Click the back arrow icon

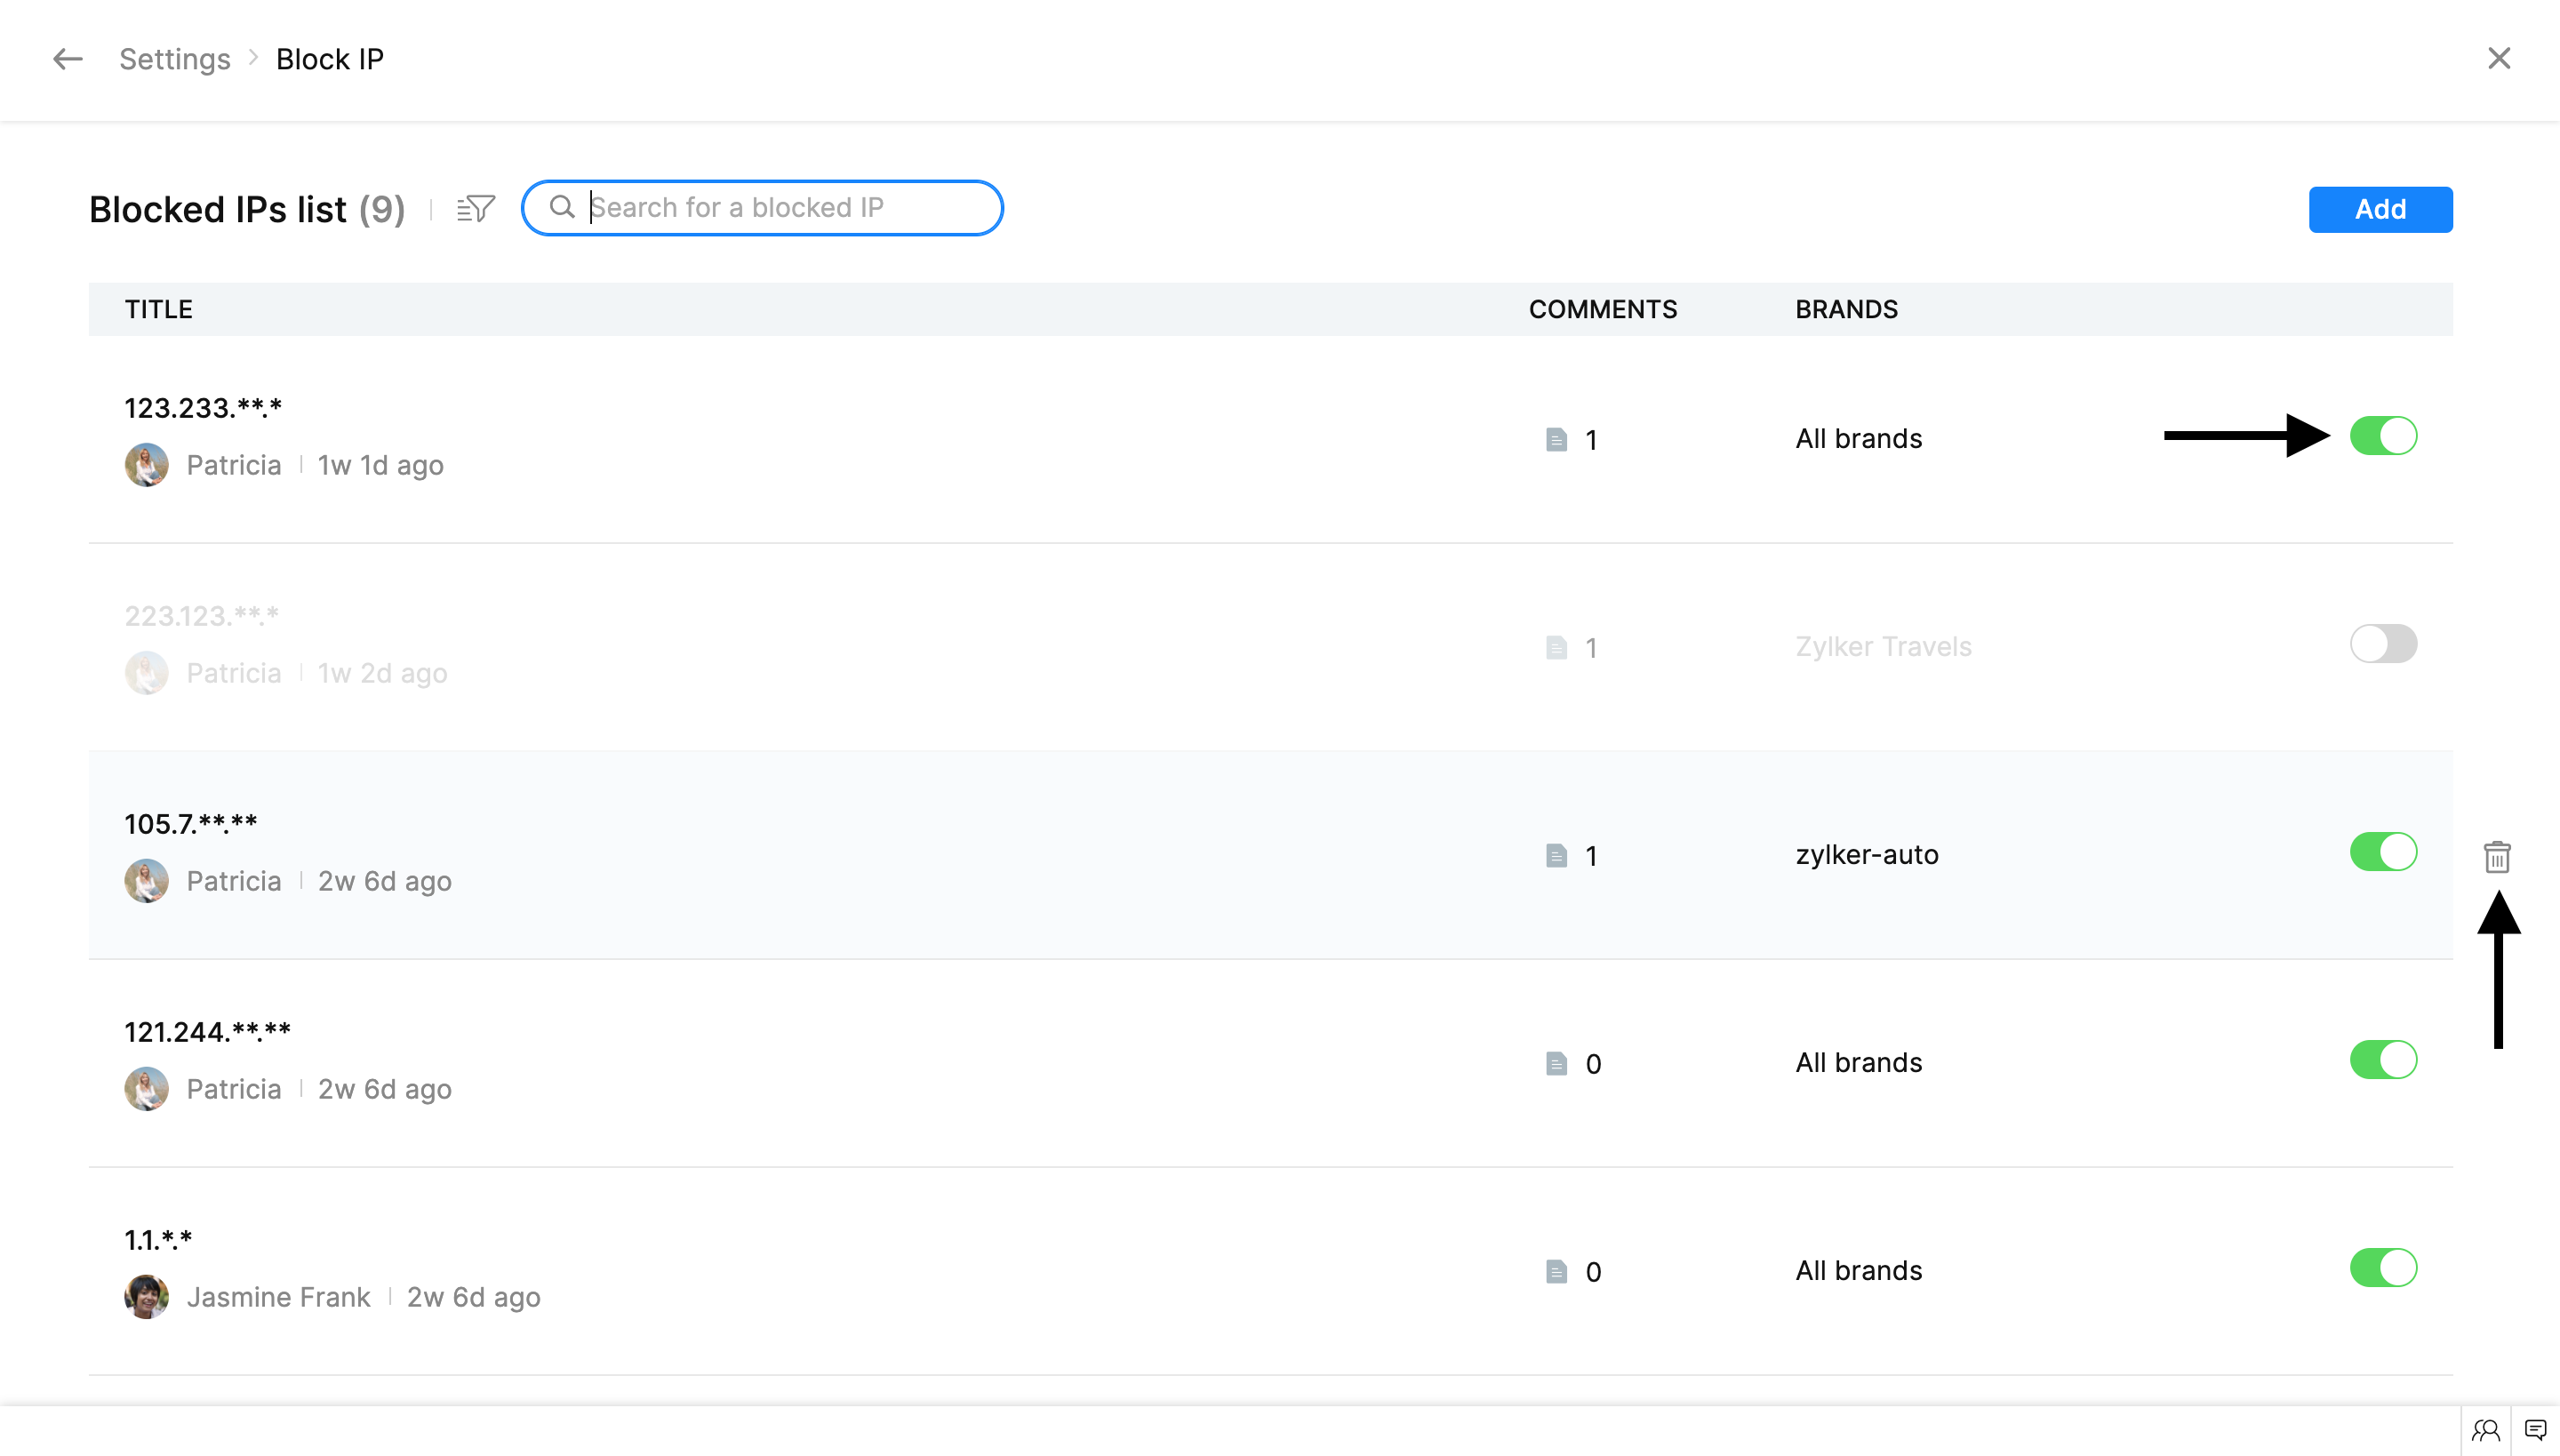[67, 59]
